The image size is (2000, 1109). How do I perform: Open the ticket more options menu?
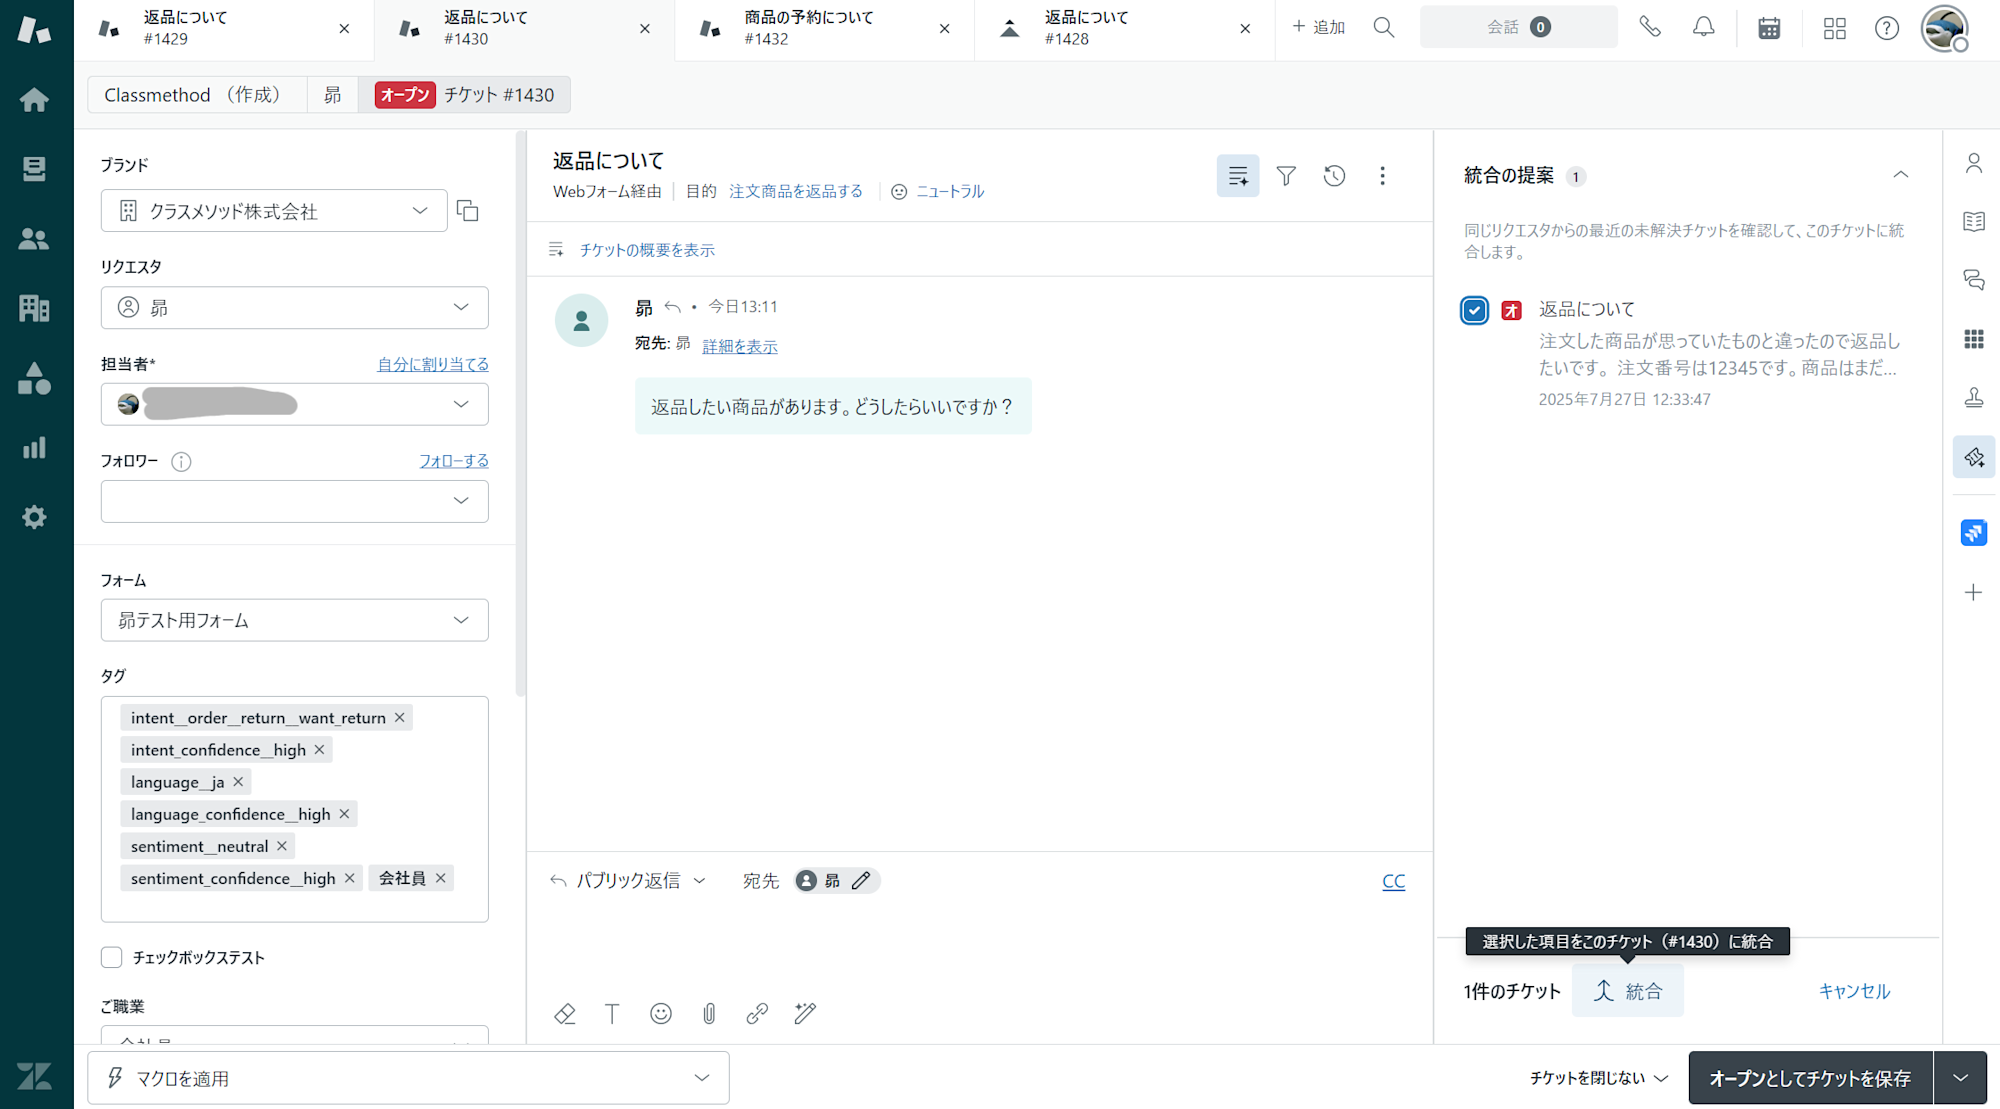pos(1383,176)
